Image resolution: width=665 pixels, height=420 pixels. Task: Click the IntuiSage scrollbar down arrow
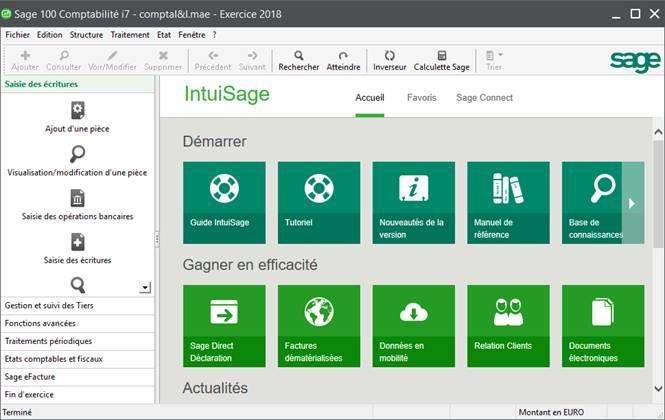pyautogui.click(x=658, y=388)
